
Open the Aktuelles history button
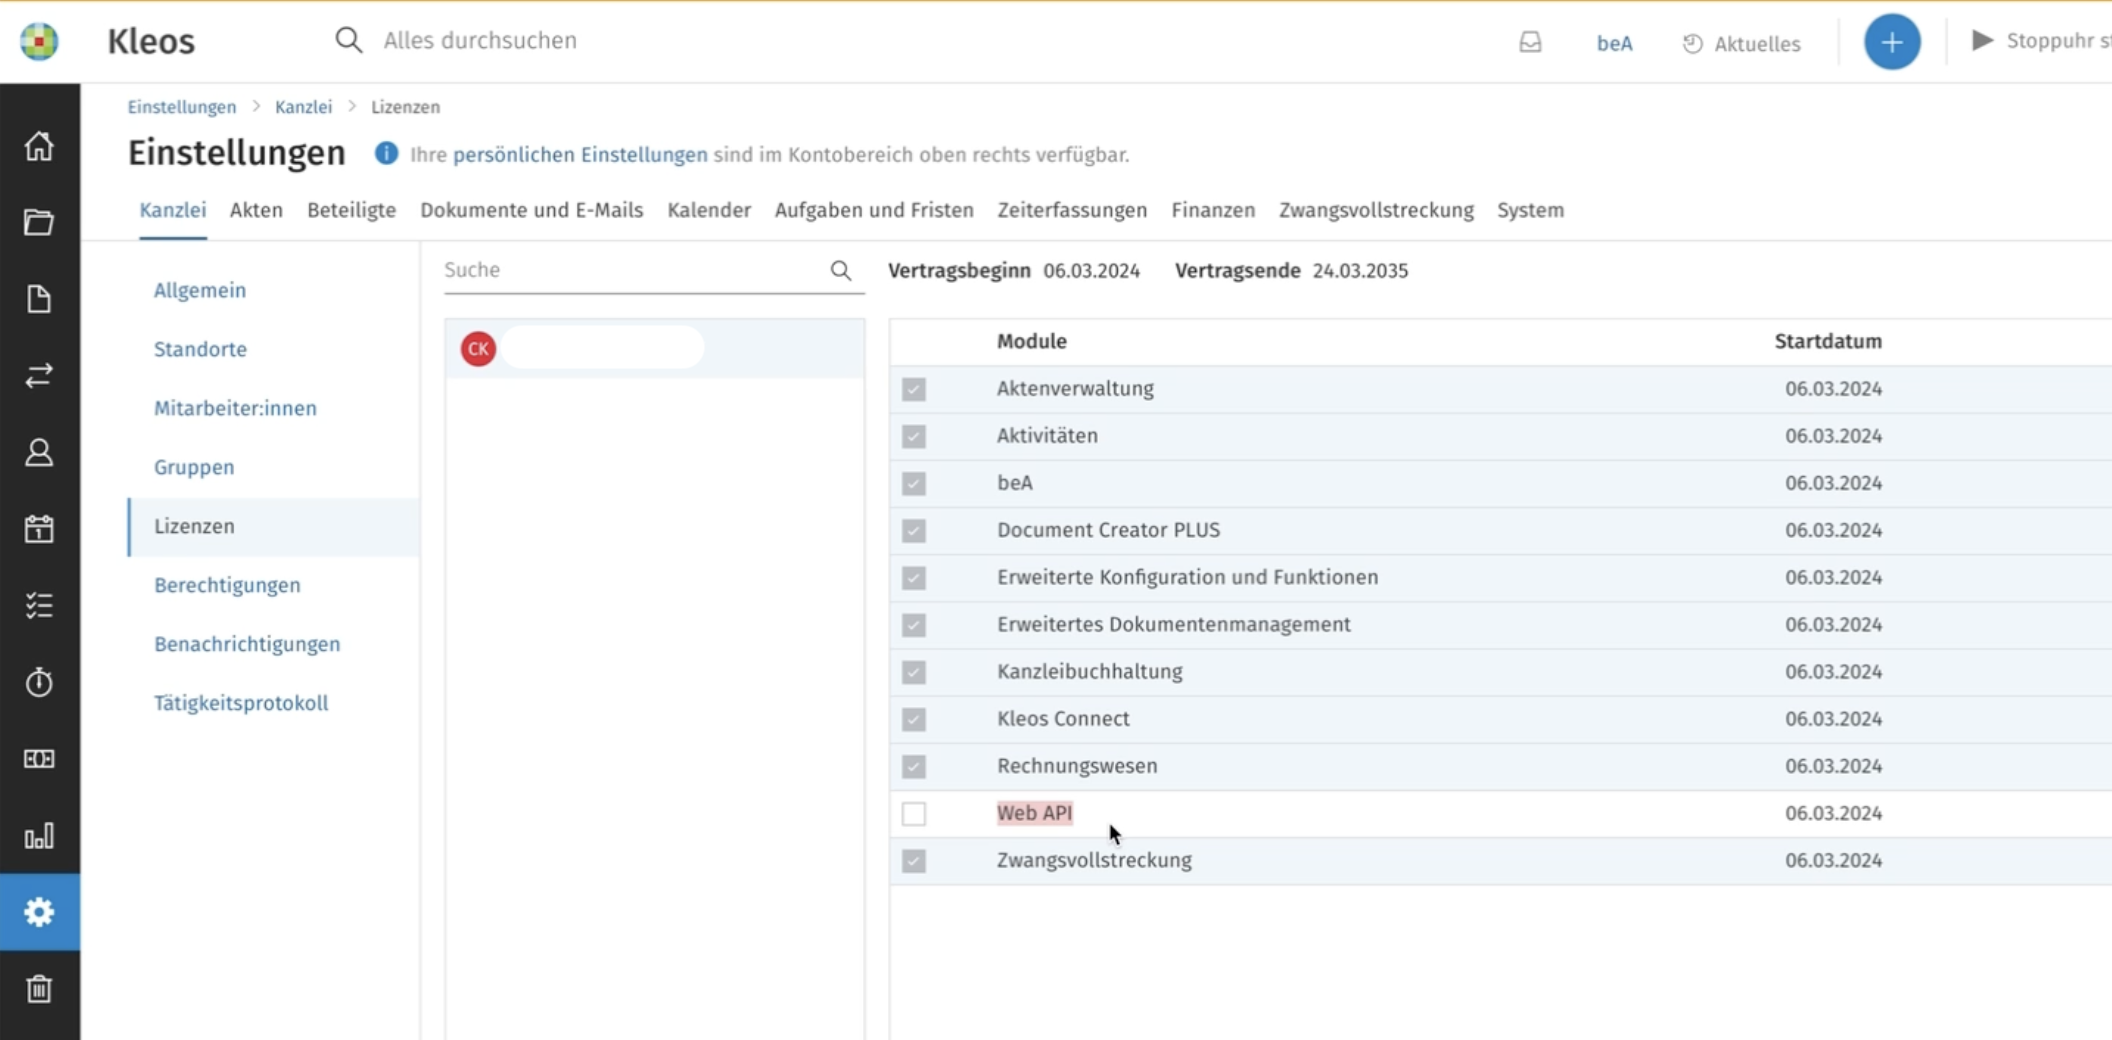(x=1741, y=43)
